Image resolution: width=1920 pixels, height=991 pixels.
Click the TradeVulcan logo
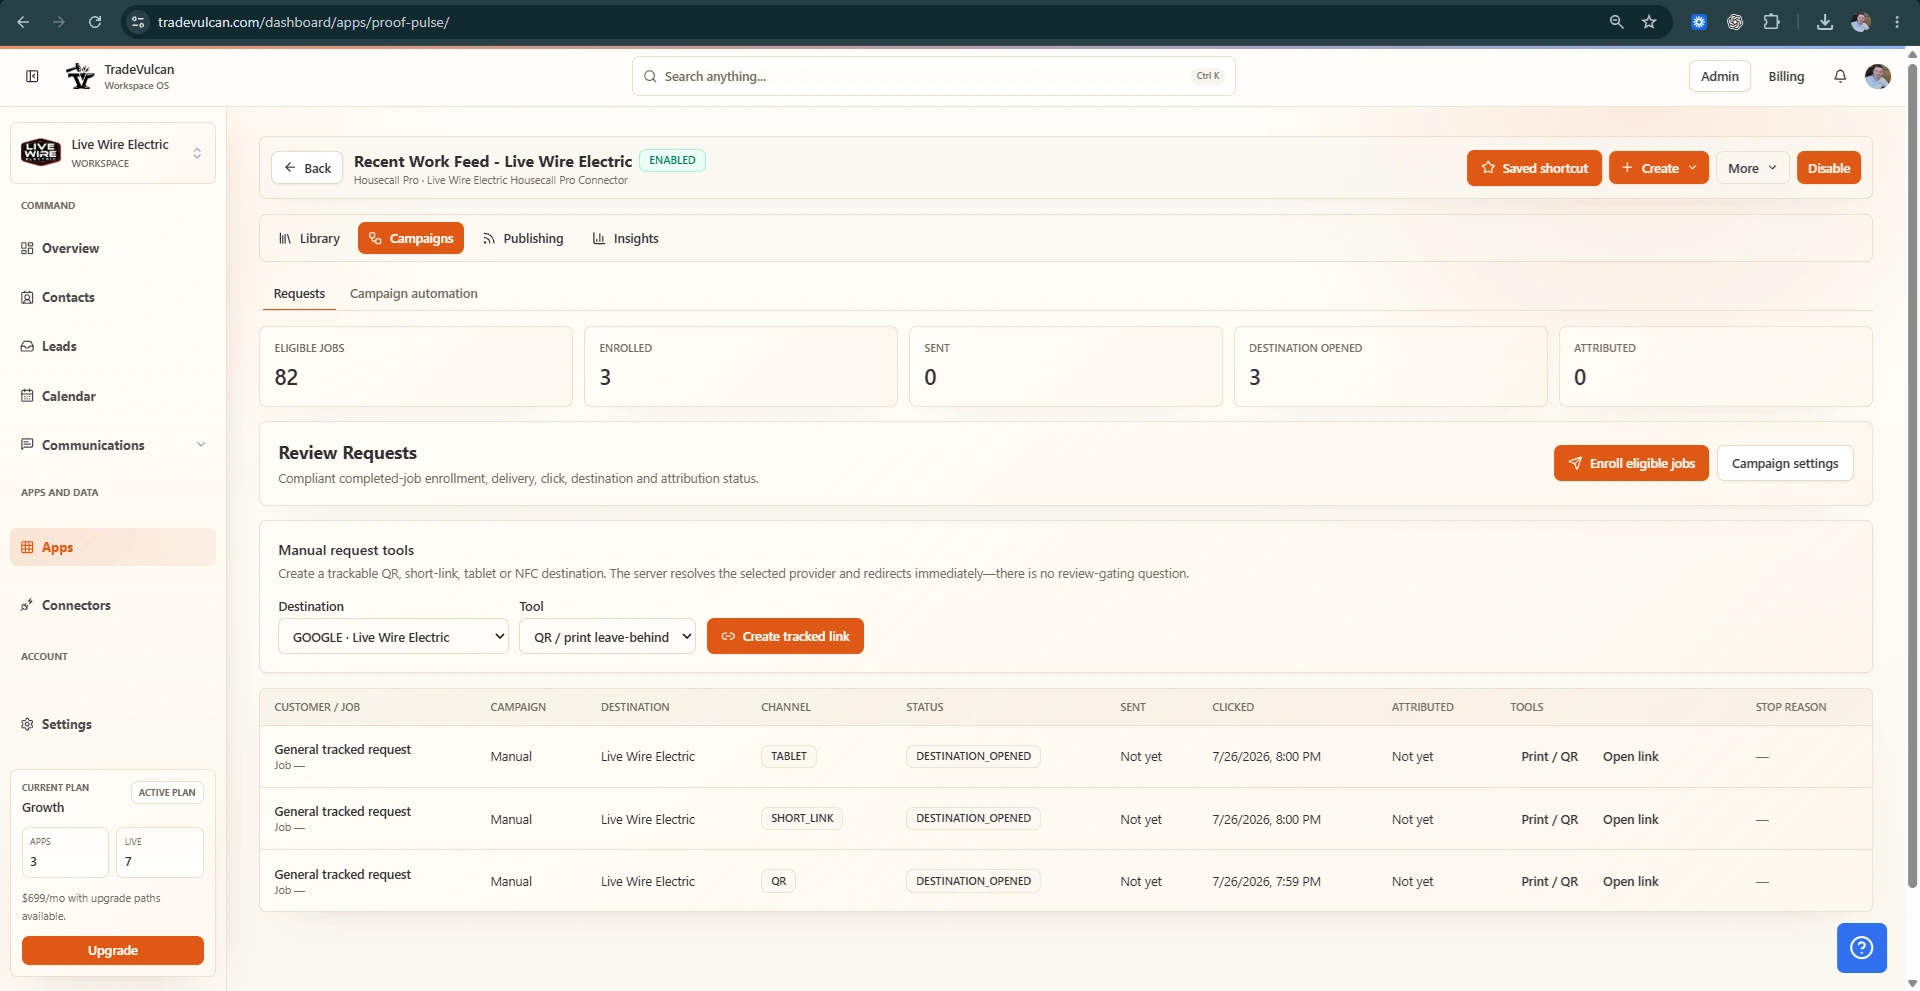80,76
